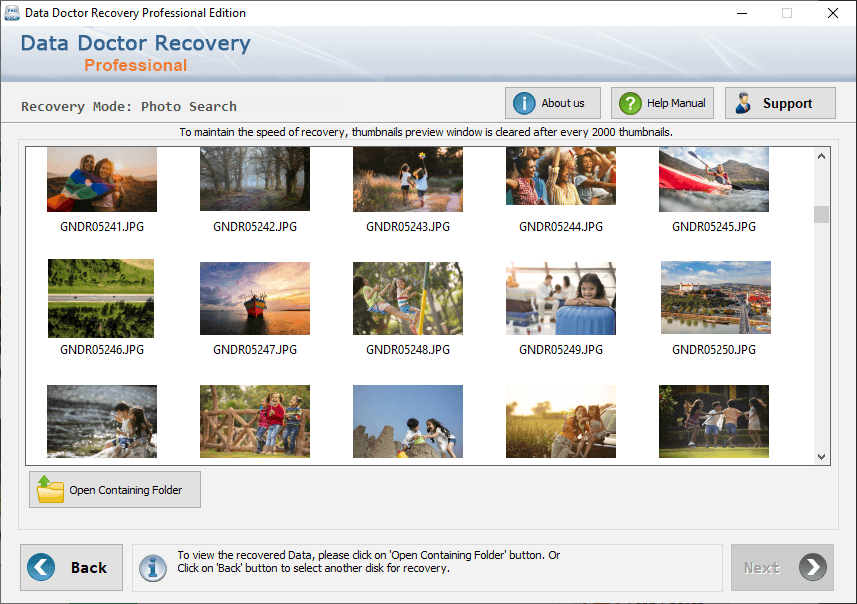Select thumbnail of kids on wooden fence
This screenshot has height=604, width=857.
pyautogui.click(x=255, y=421)
